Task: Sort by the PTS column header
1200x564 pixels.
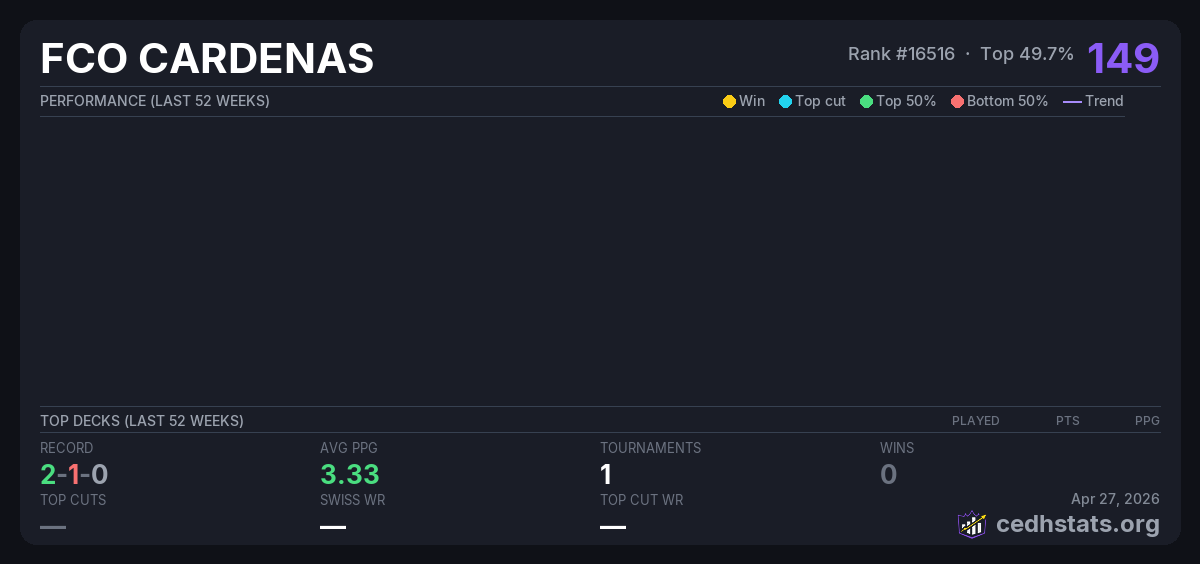Action: [1067, 421]
